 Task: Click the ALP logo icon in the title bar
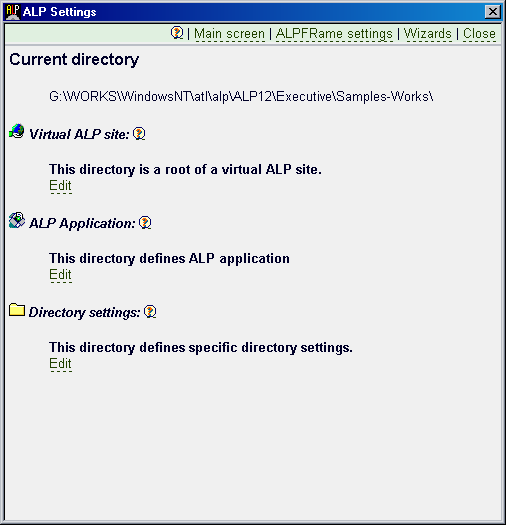[13, 12]
